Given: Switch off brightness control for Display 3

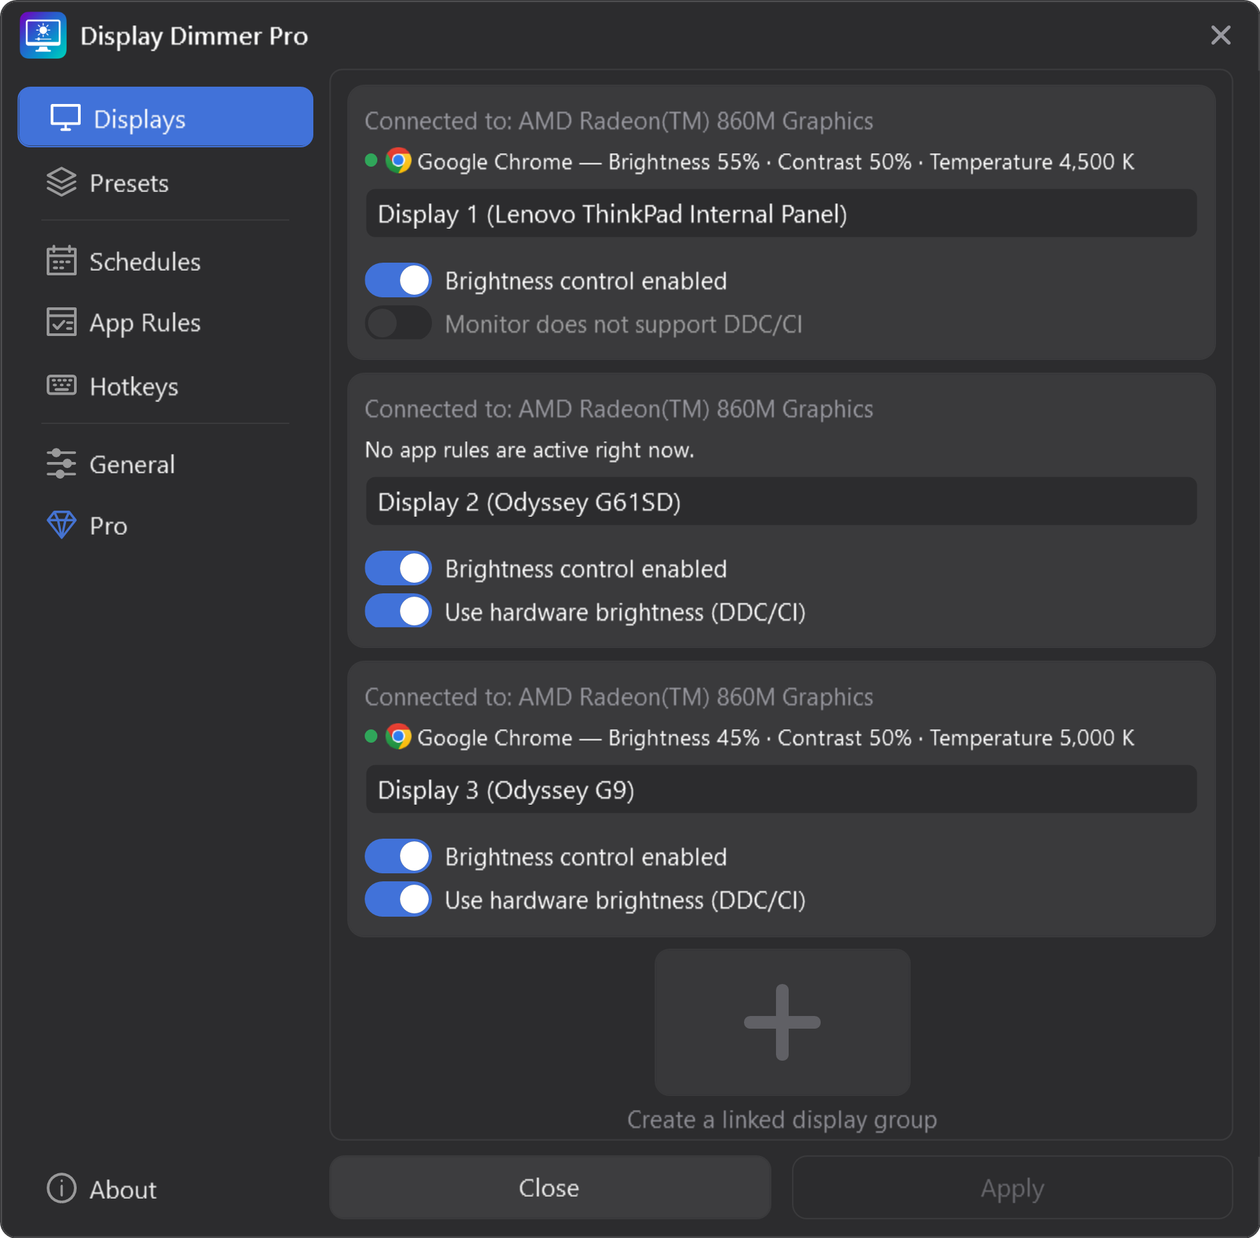Looking at the screenshot, I should [x=398, y=857].
